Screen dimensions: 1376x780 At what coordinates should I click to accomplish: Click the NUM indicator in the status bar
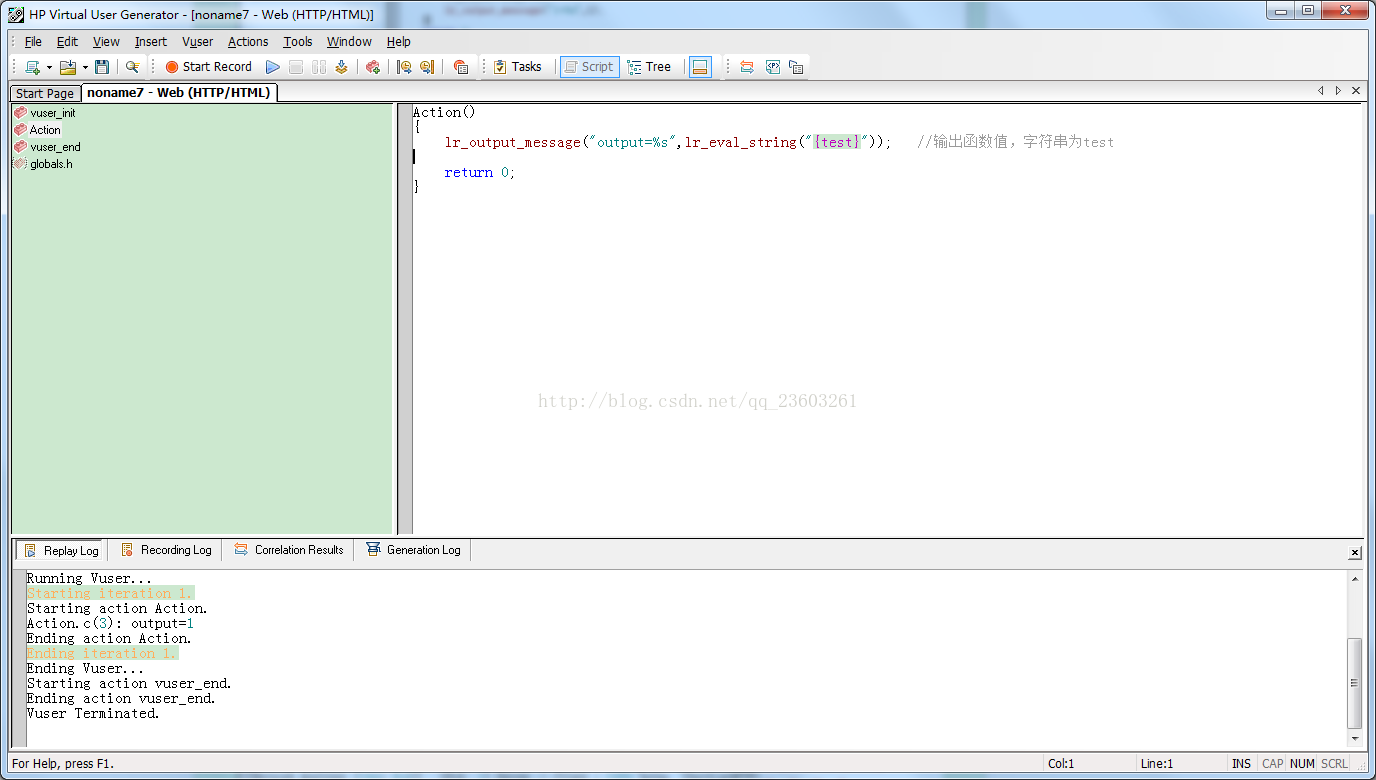pyautogui.click(x=1302, y=764)
